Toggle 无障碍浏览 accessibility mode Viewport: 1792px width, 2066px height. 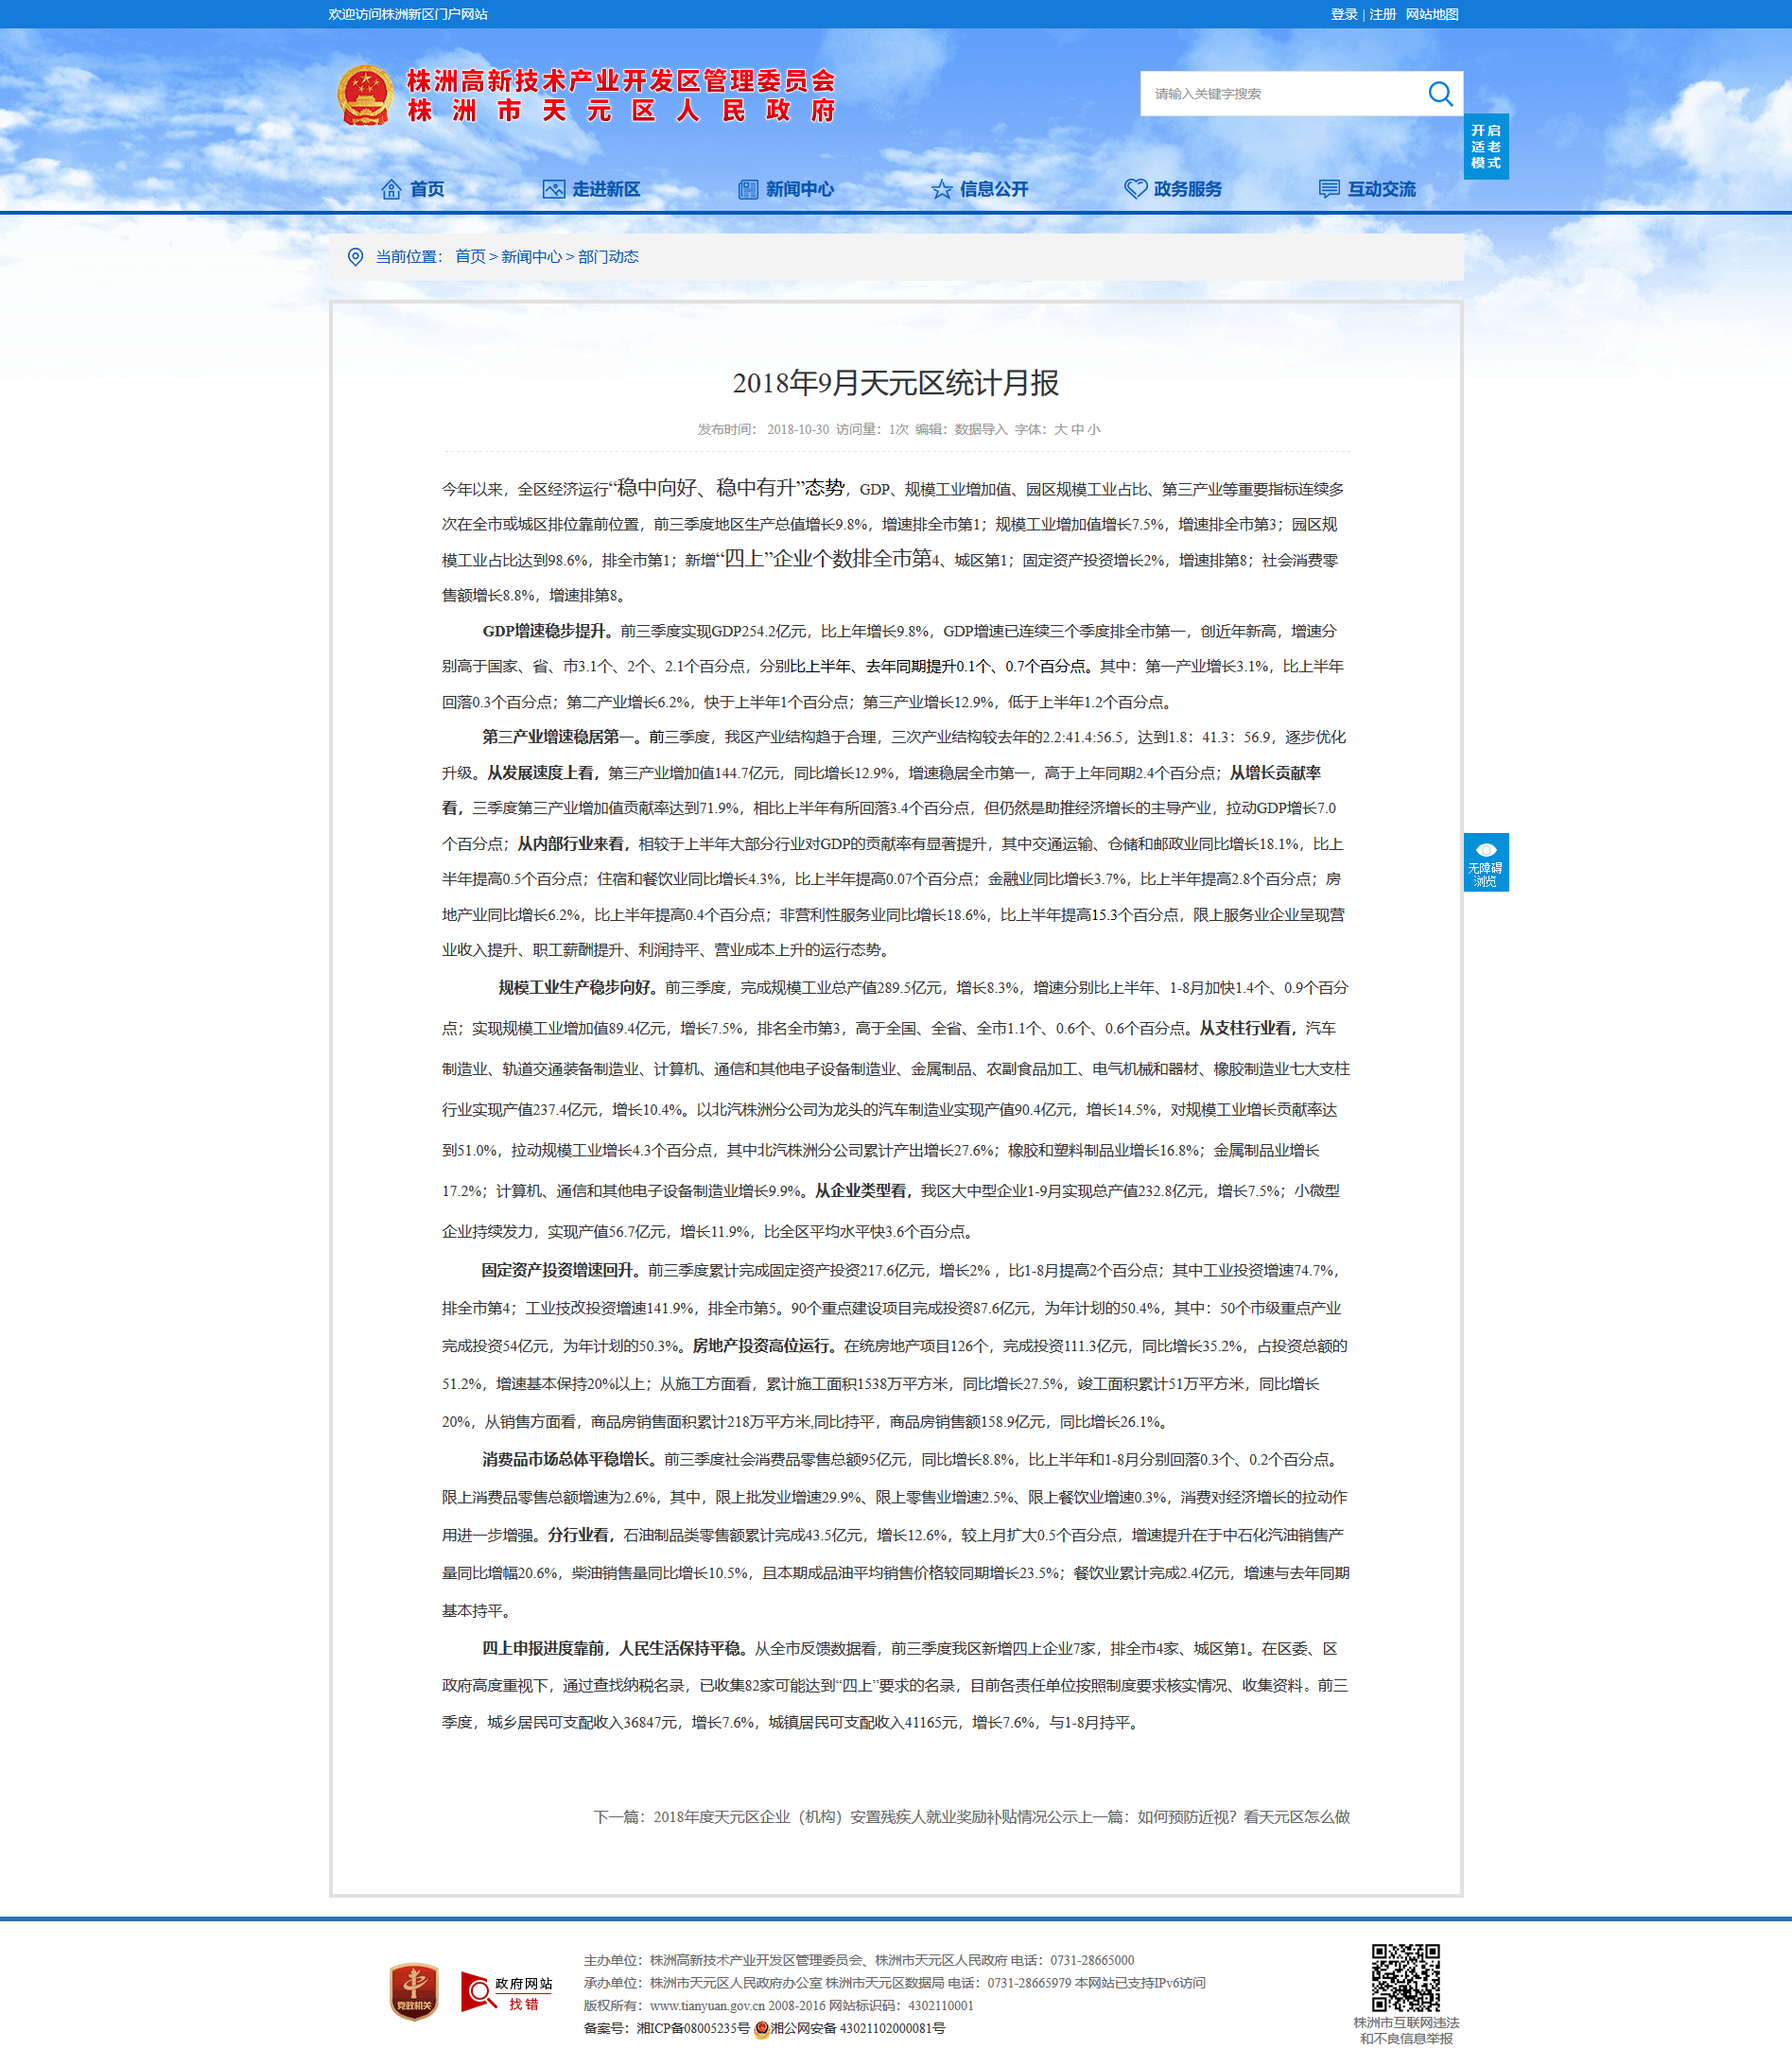click(x=1486, y=862)
